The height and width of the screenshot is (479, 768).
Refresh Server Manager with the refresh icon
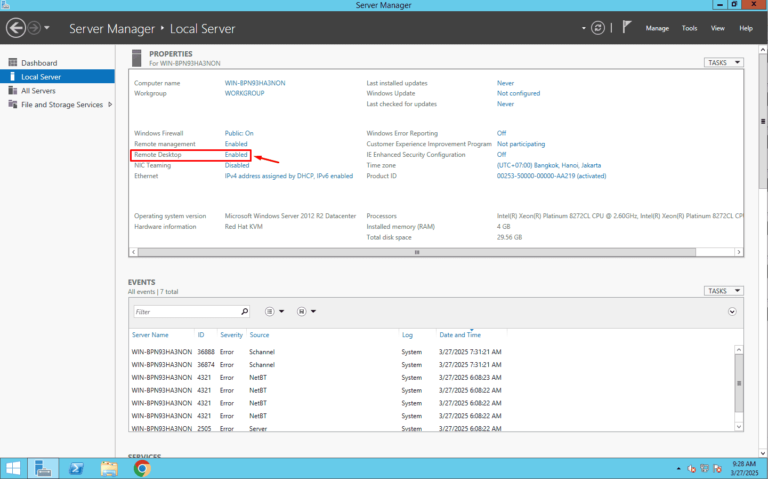pos(598,28)
